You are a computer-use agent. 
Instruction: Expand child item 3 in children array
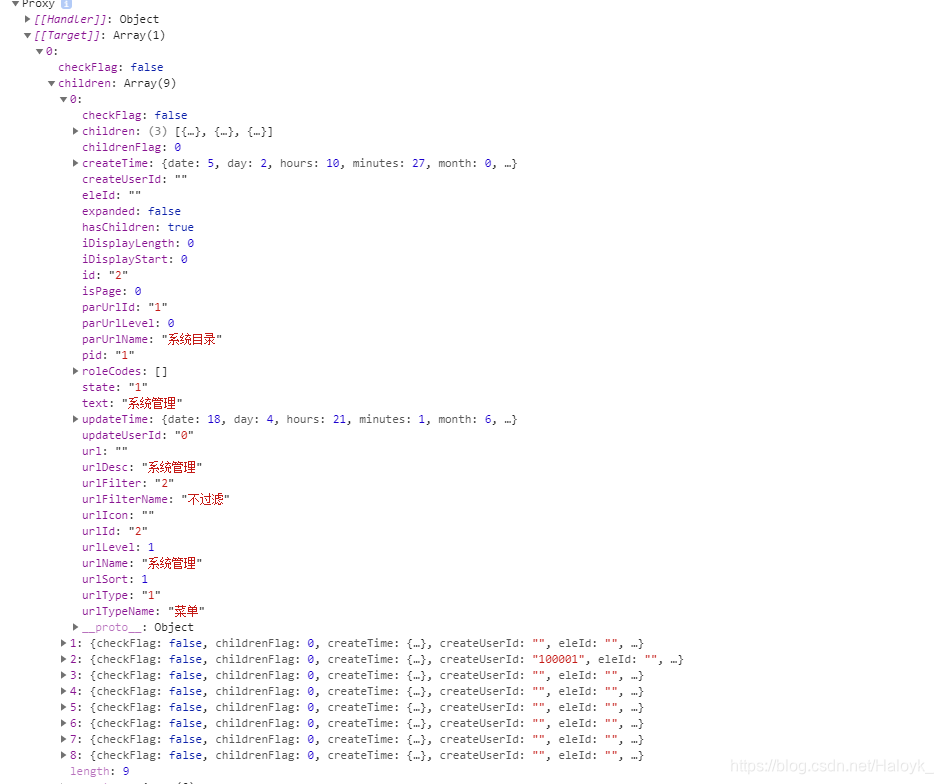[63, 675]
